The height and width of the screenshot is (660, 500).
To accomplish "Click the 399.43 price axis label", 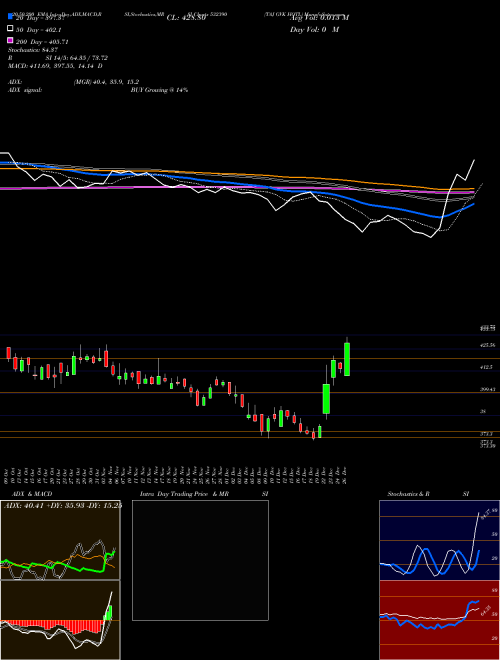I will (488, 389).
